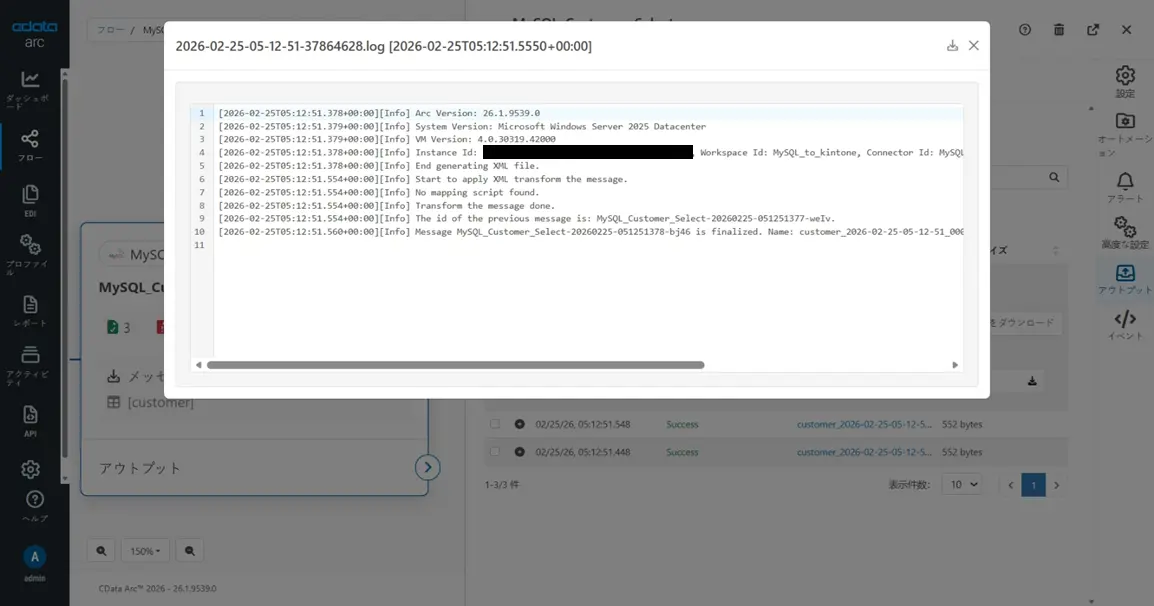
Task: Close the connector side panel
Action: point(1127,29)
